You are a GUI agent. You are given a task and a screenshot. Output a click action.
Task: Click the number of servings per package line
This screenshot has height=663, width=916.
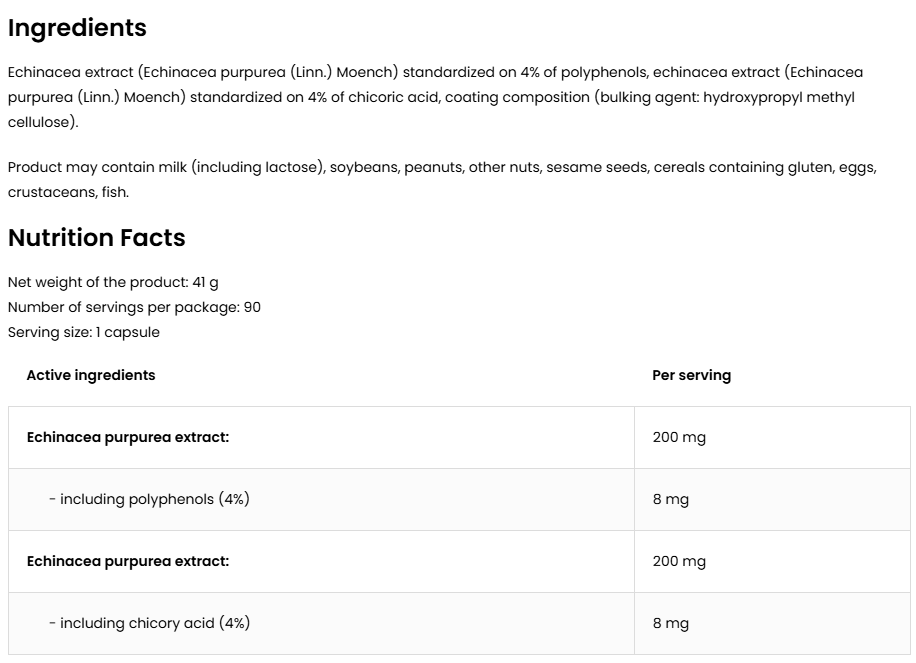[134, 307]
